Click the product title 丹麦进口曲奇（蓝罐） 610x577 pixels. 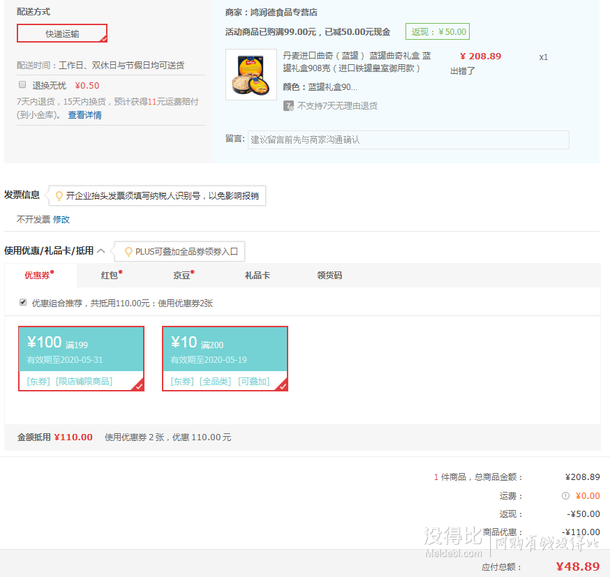click(x=357, y=62)
